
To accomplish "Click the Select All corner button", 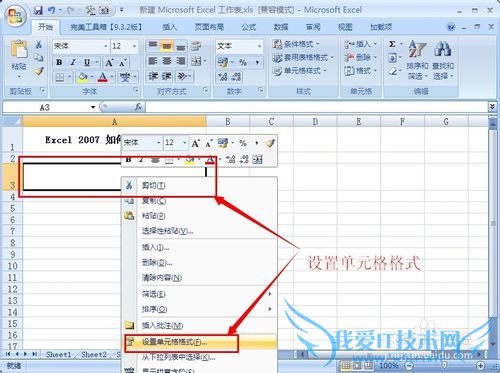I will point(13,121).
